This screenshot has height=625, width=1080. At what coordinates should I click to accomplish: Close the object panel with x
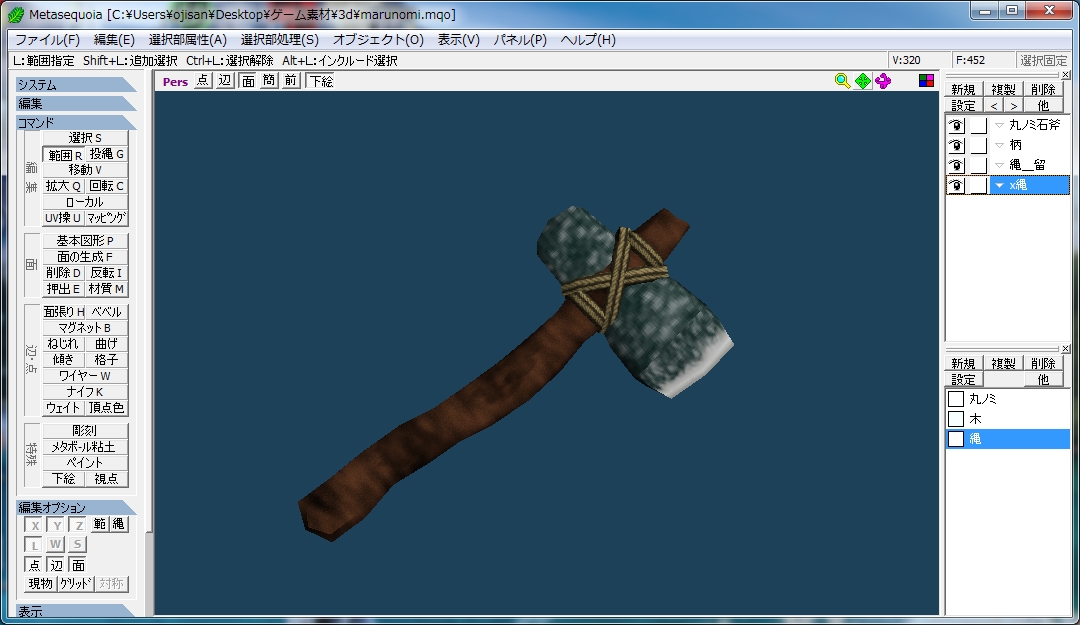1066,74
